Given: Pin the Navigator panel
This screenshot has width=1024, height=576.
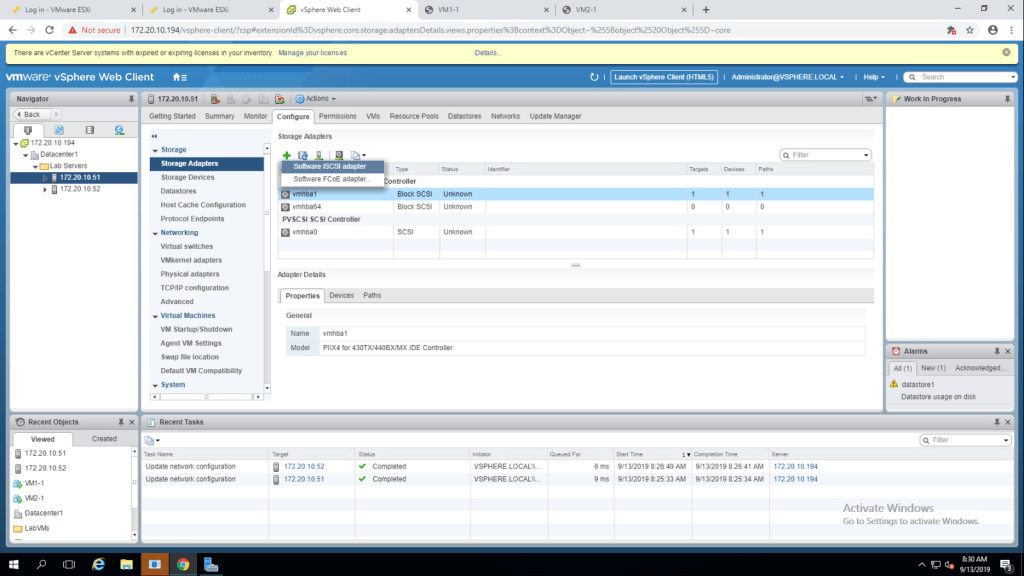Looking at the screenshot, I should pyautogui.click(x=131, y=99).
